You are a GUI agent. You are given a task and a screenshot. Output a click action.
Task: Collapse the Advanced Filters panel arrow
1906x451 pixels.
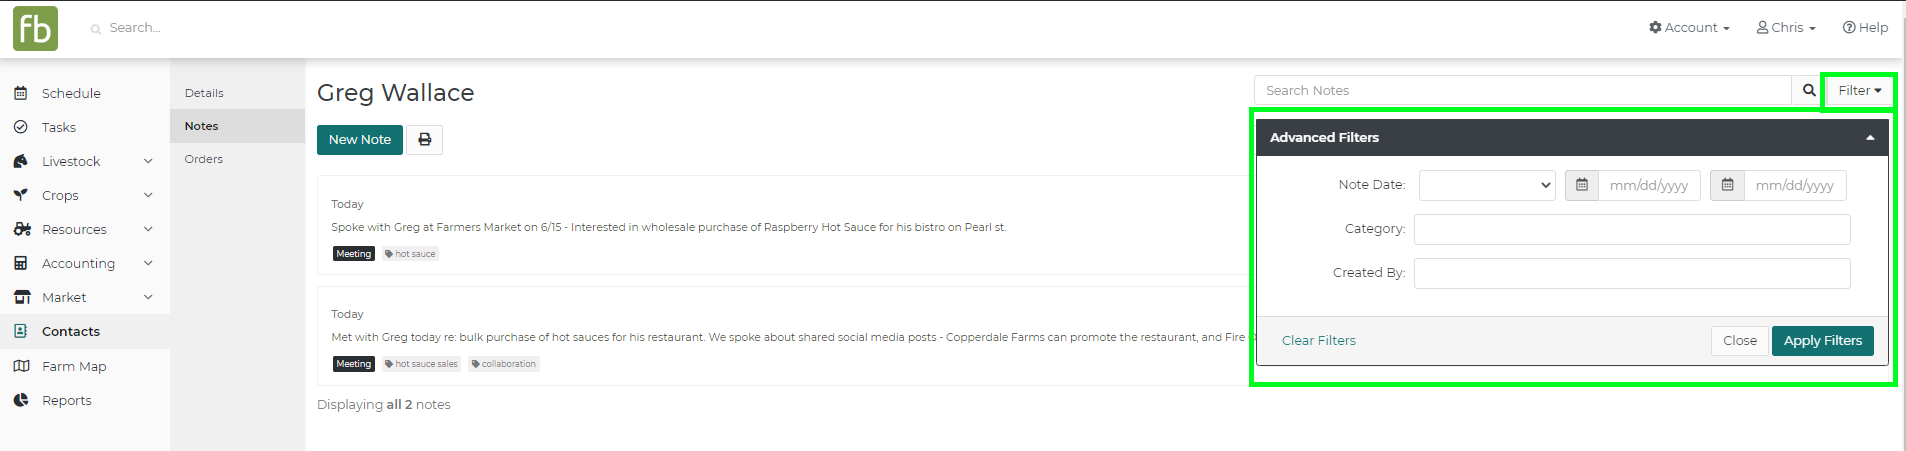tap(1870, 138)
